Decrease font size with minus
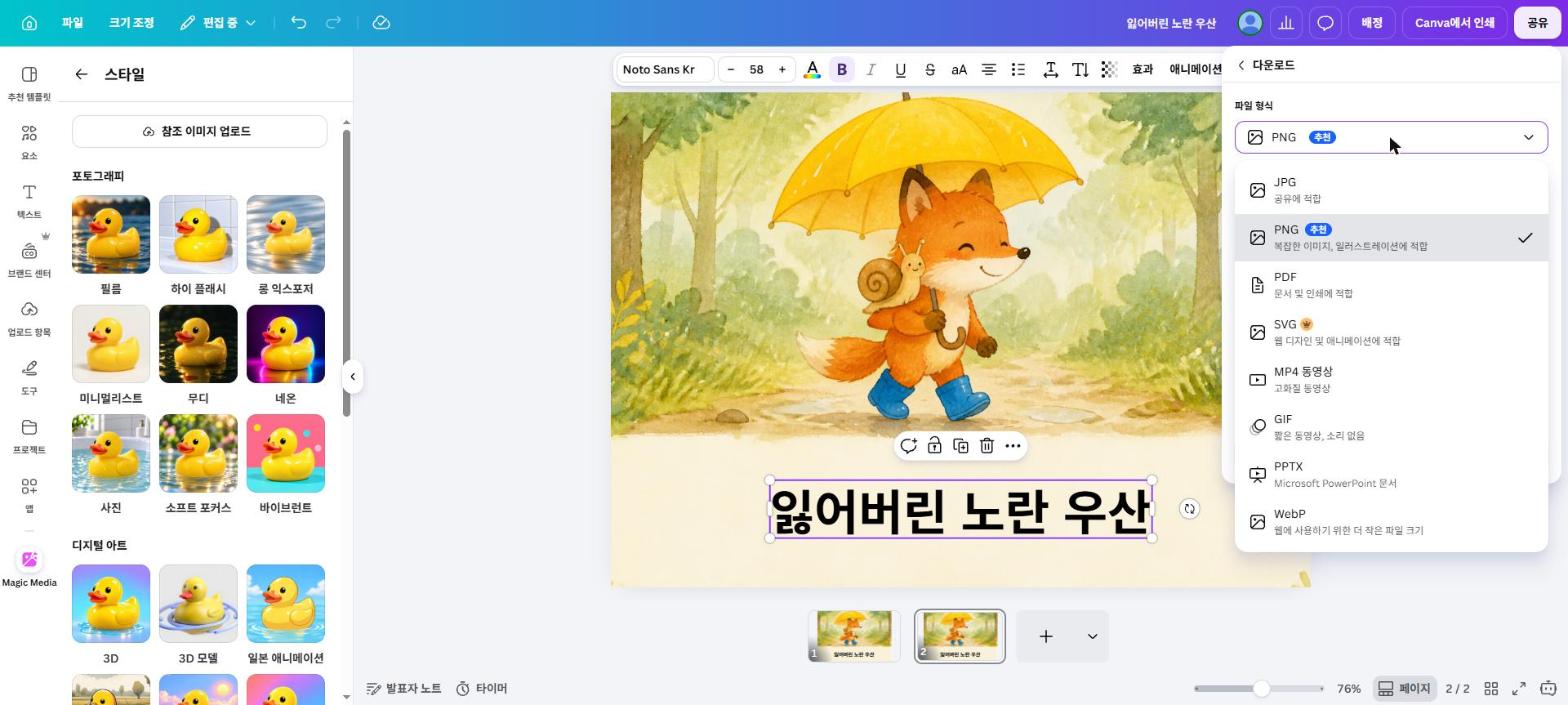 [x=731, y=69]
